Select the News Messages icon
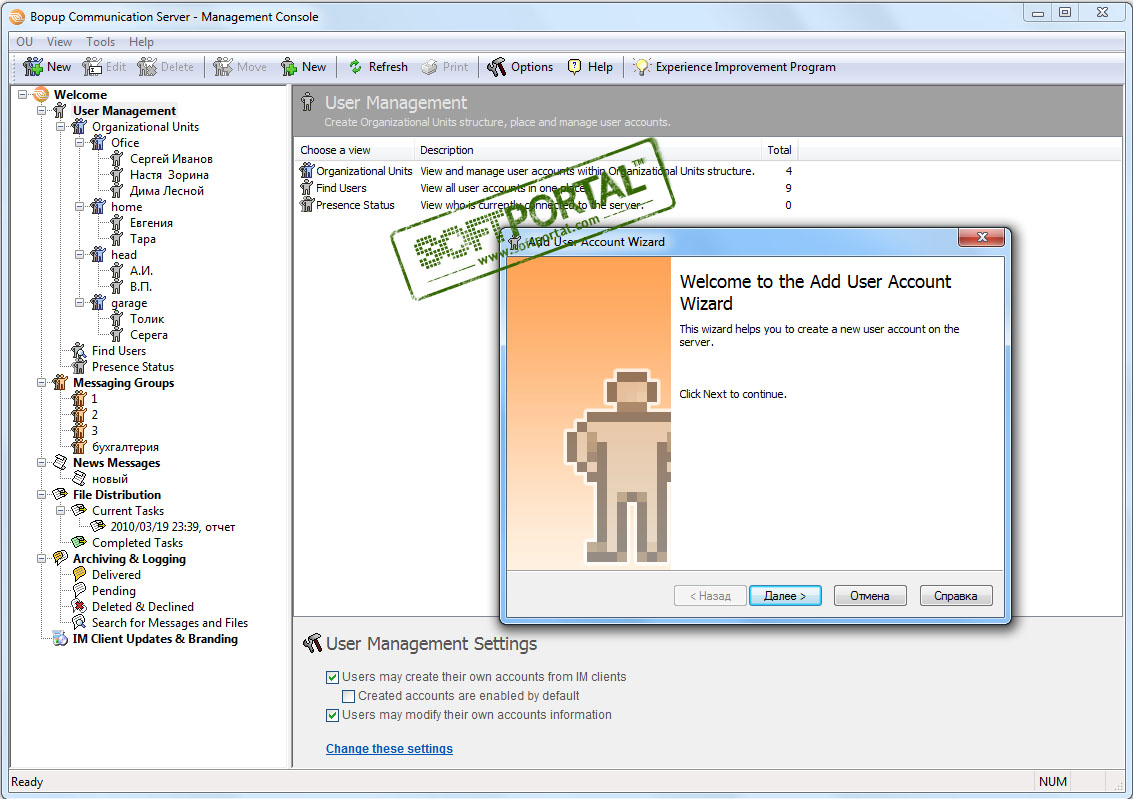 coord(60,463)
